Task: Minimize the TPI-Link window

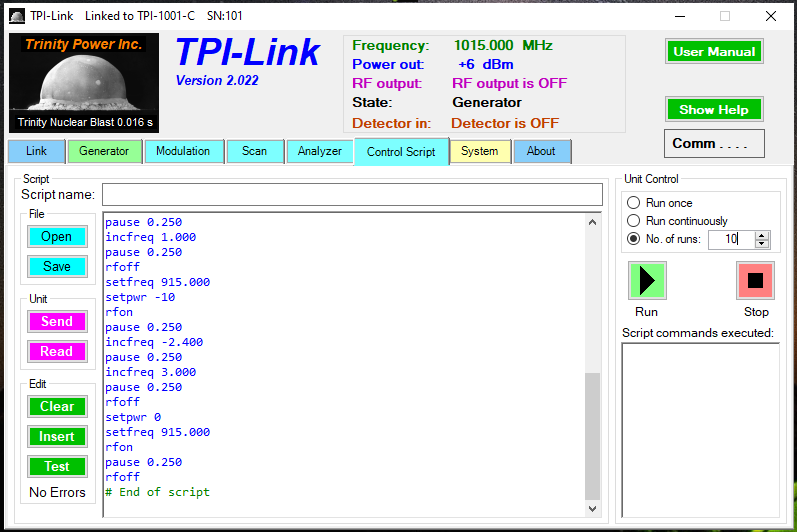Action: pos(680,16)
